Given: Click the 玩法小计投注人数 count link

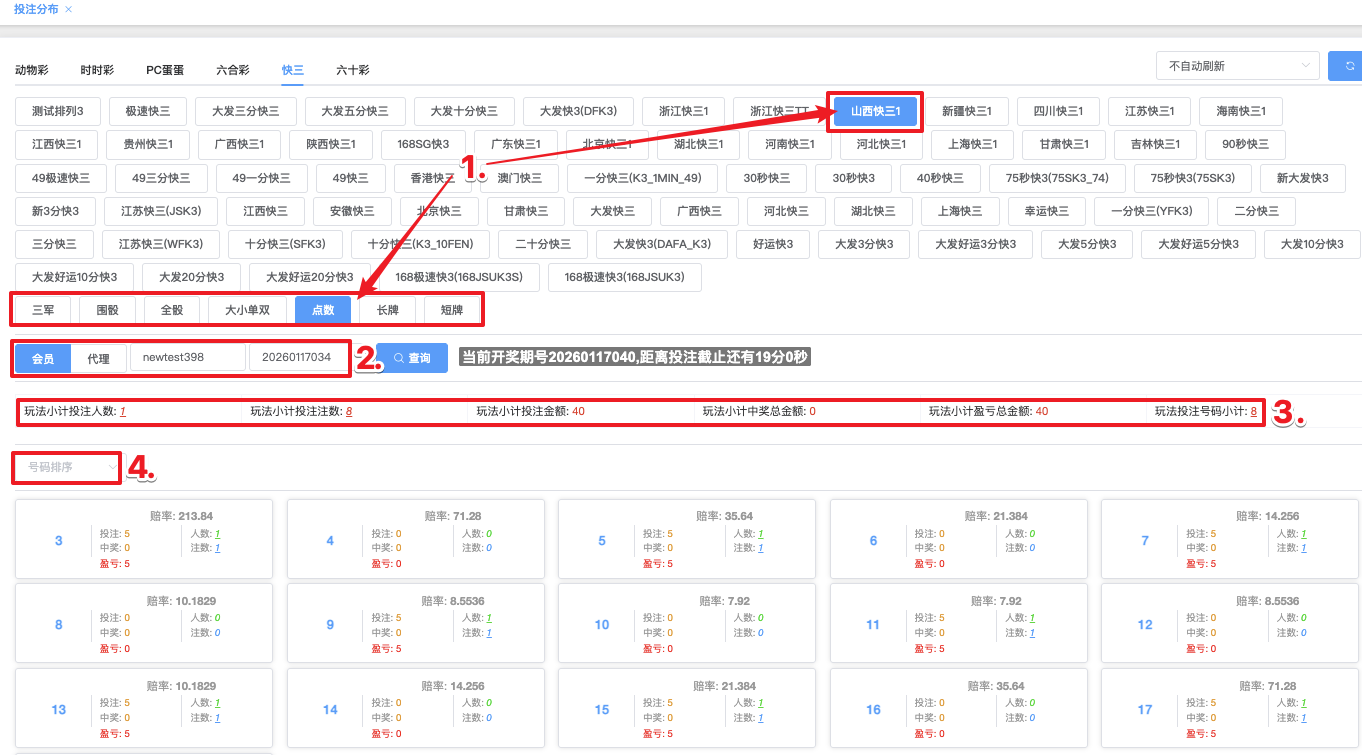Looking at the screenshot, I should (123, 411).
